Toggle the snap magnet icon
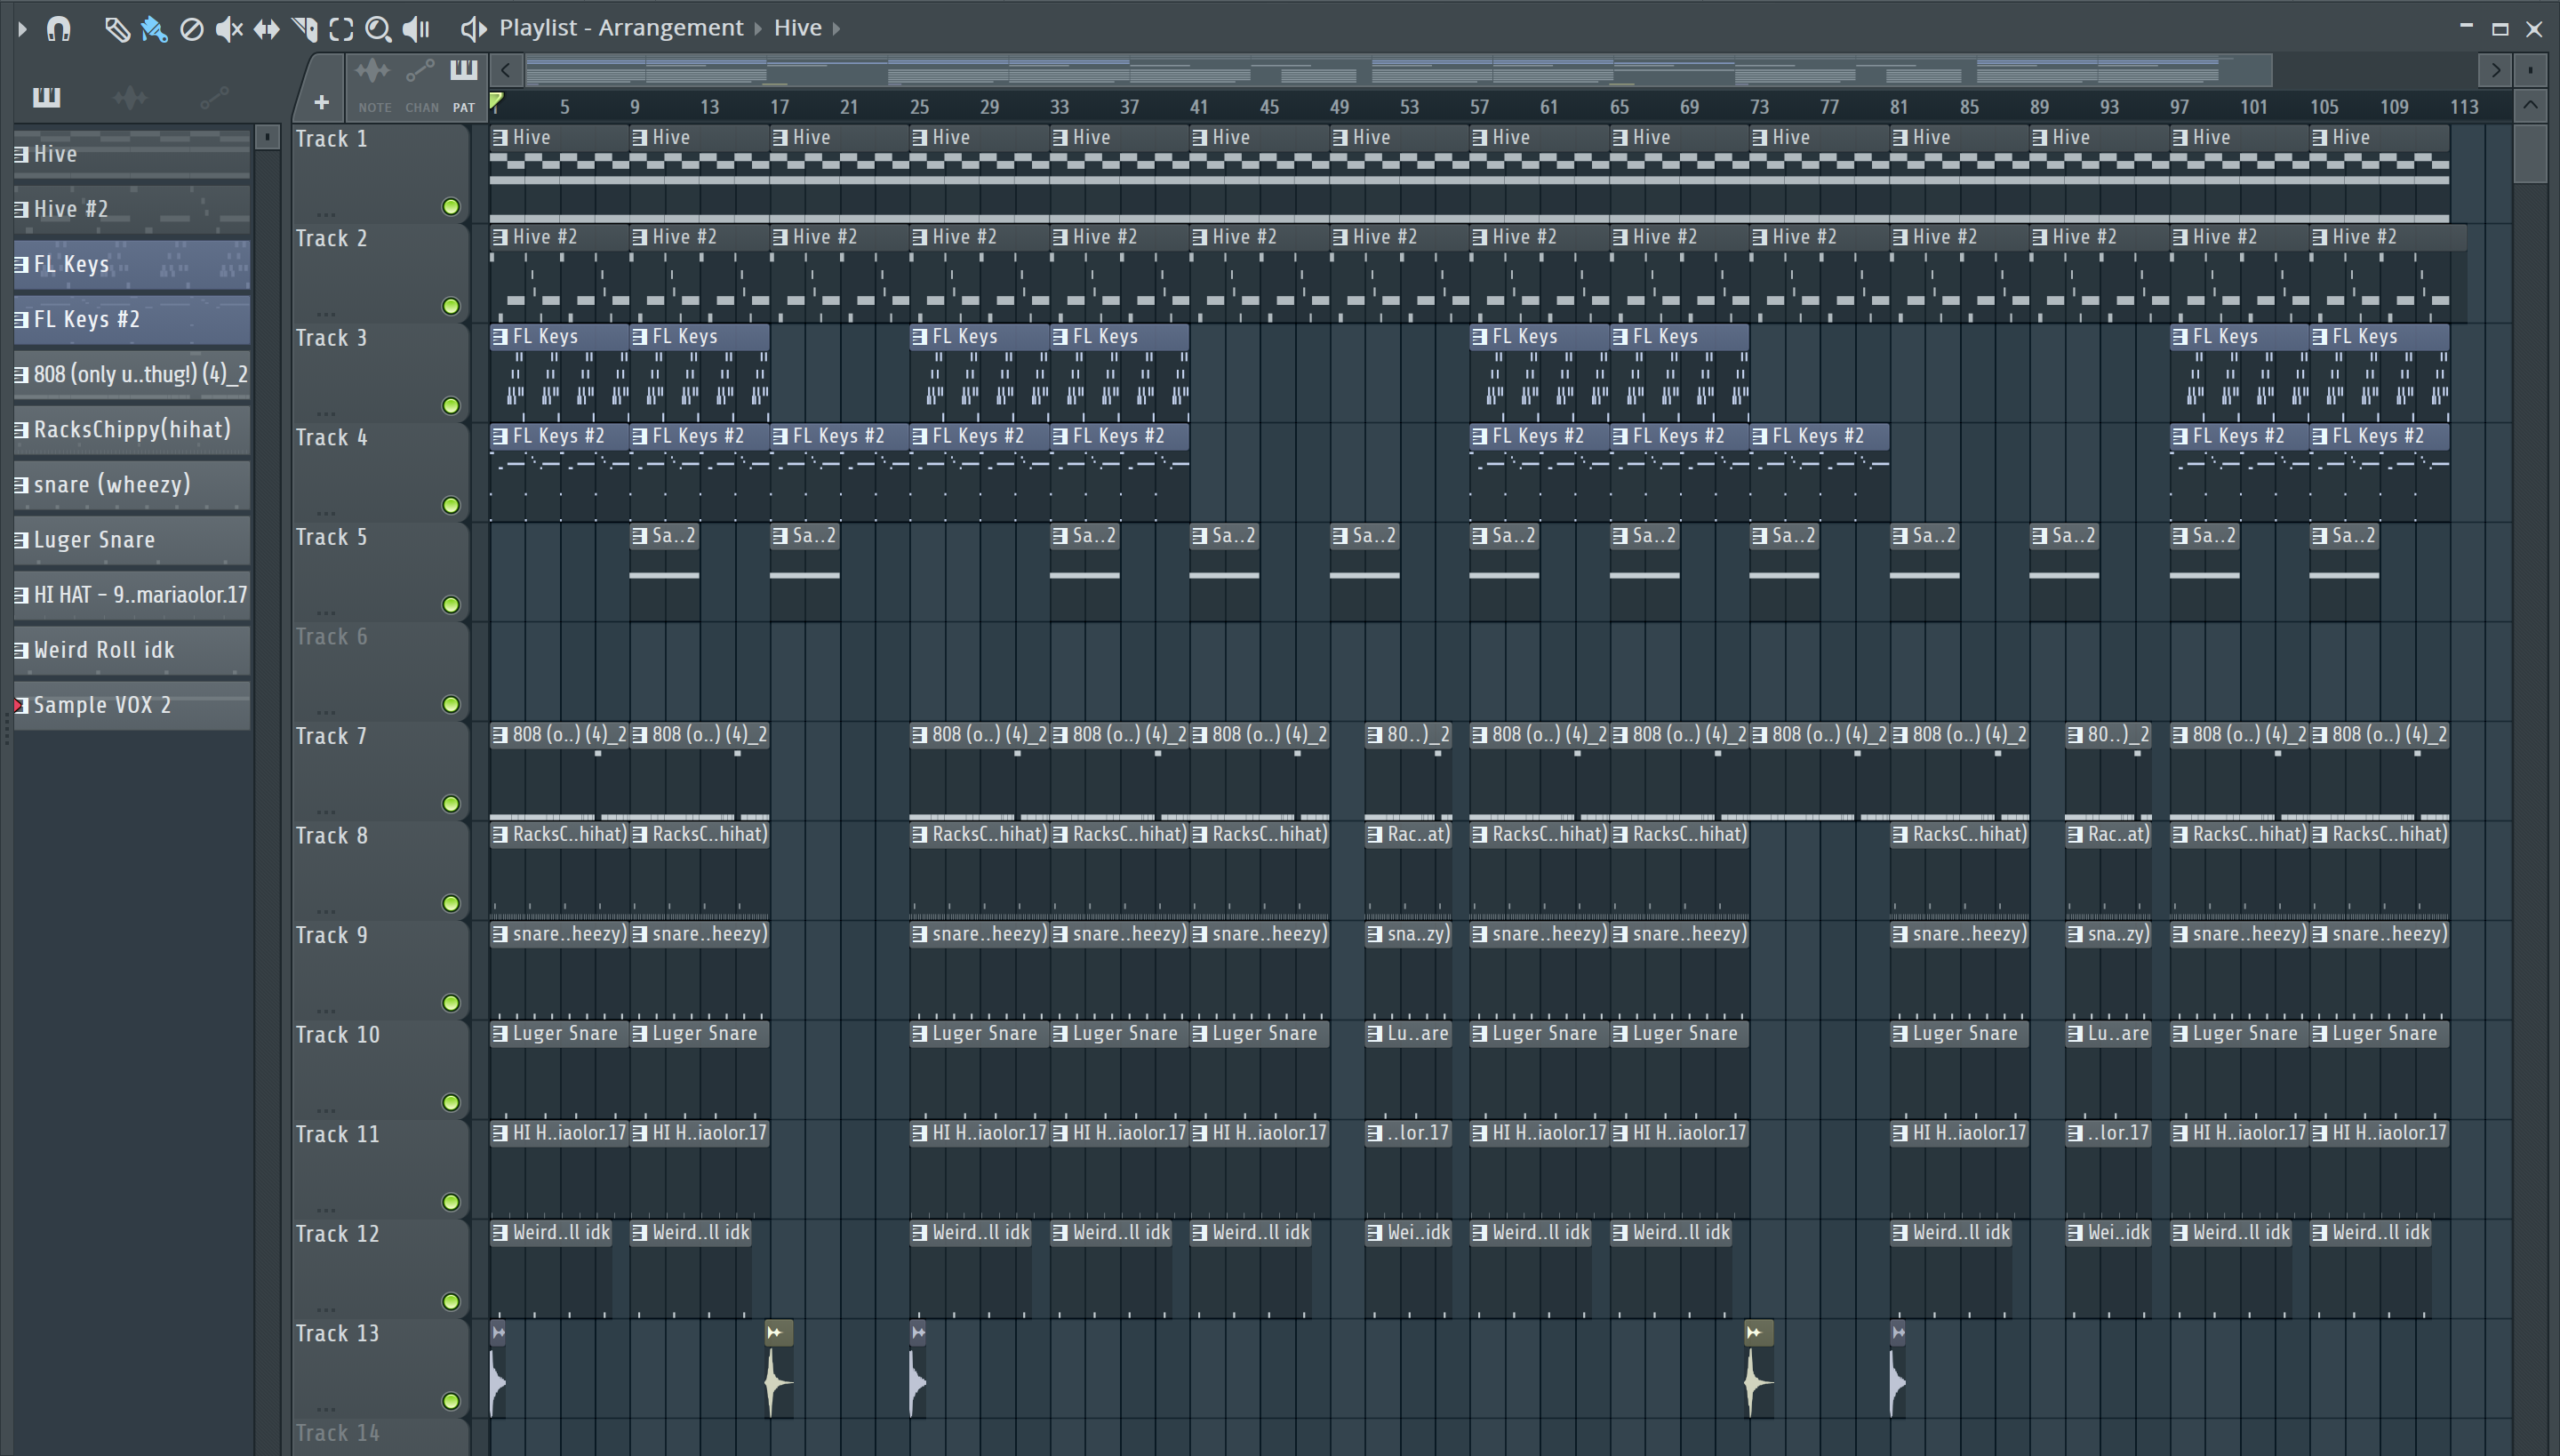This screenshot has width=2560, height=1456. point(59,29)
